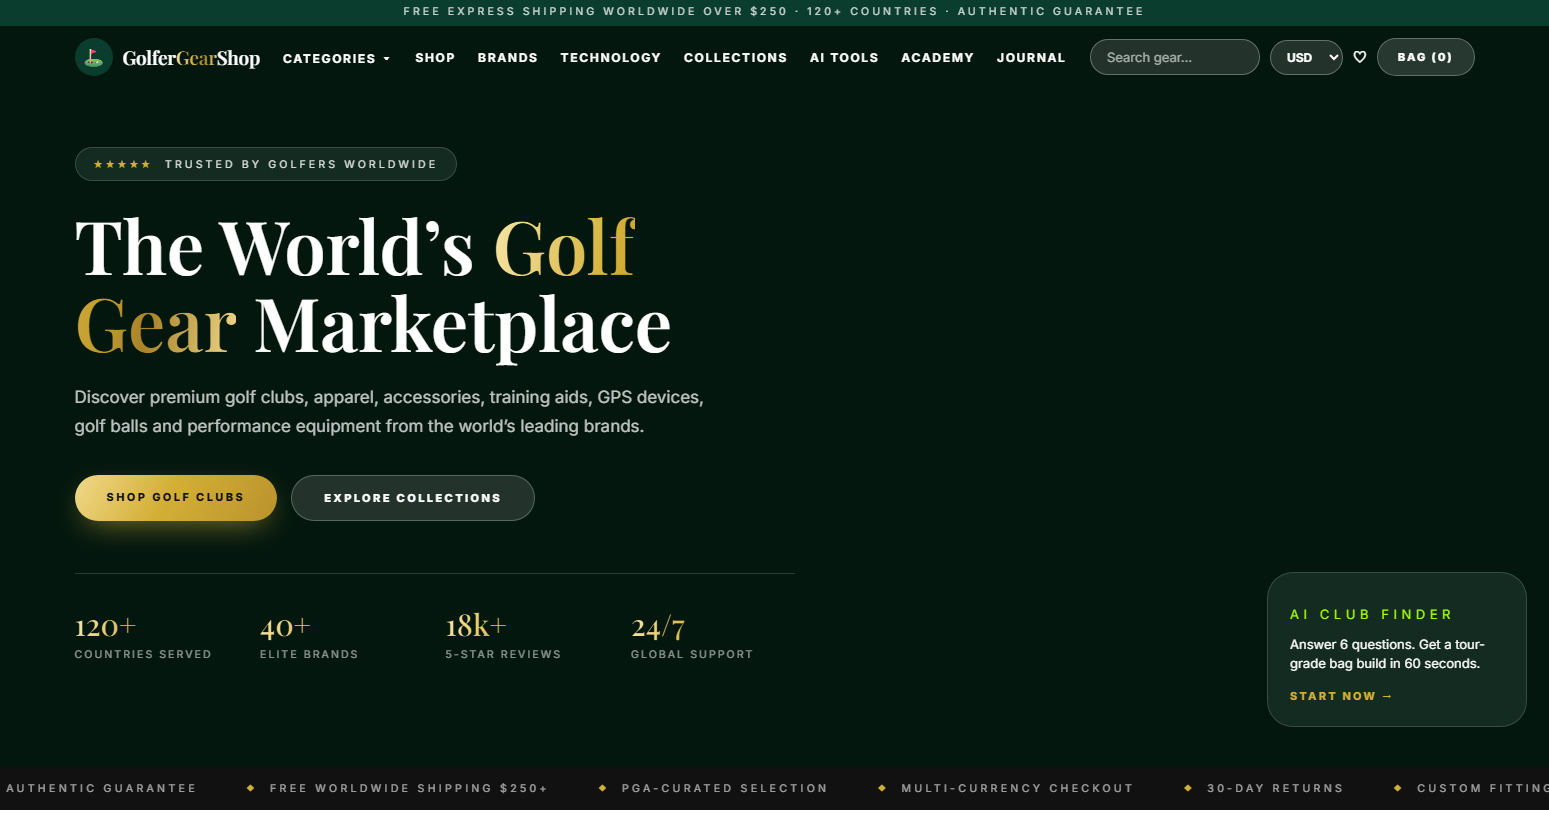Expand the Categories dropdown menu
Screen dimensions: 1549x832
coord(336,58)
